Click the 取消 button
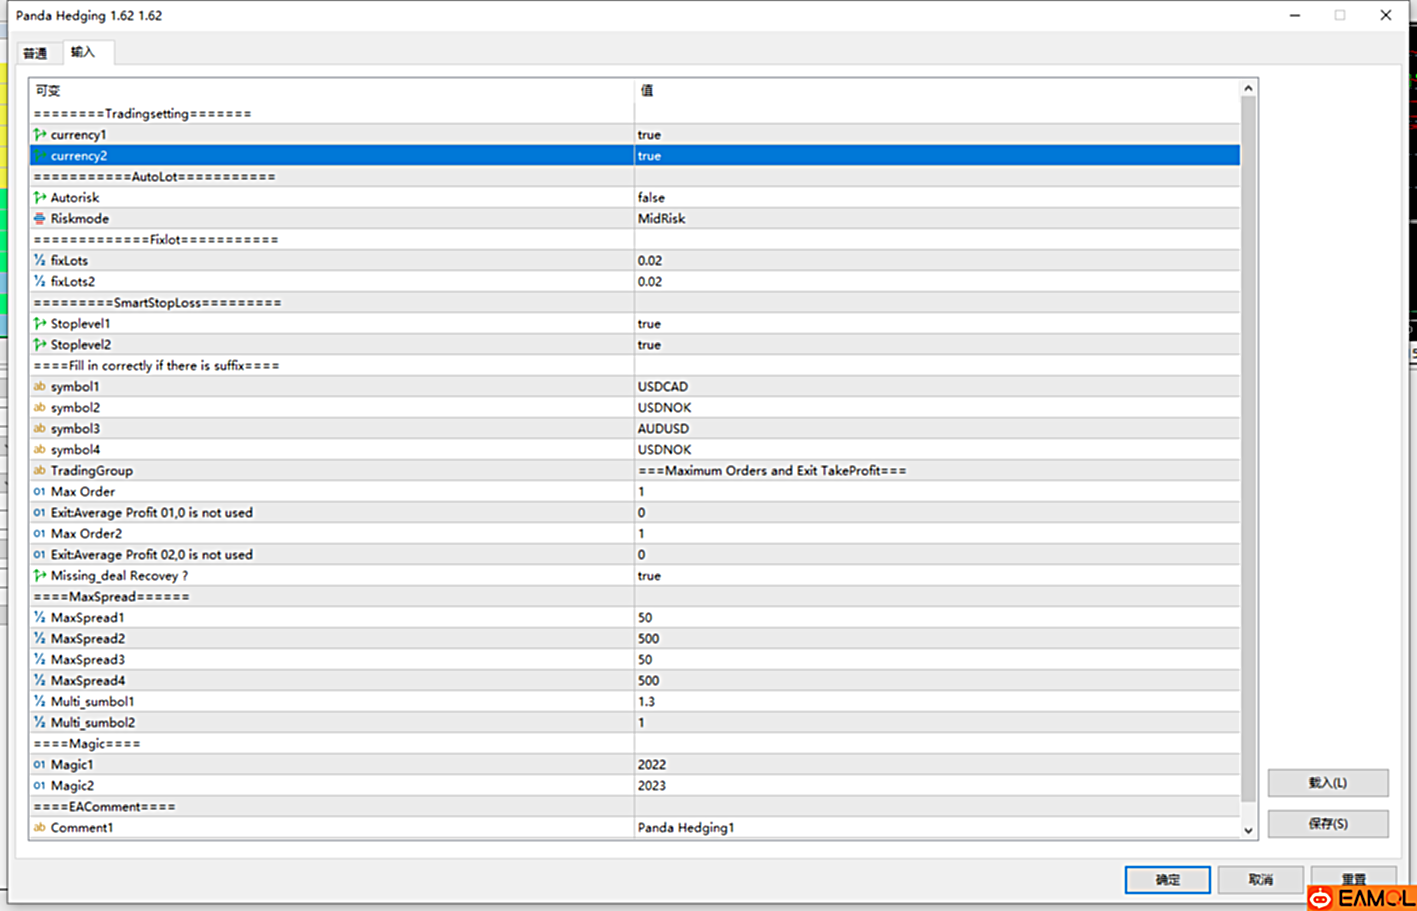This screenshot has height=911, width=1417. [1260, 879]
